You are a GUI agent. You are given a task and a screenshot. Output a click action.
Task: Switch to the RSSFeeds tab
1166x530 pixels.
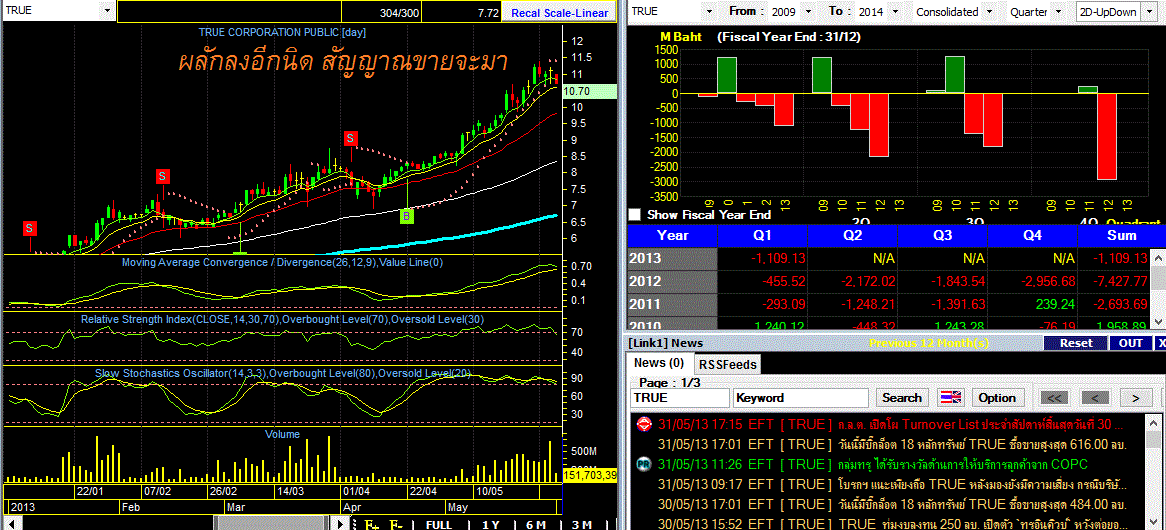pos(727,364)
